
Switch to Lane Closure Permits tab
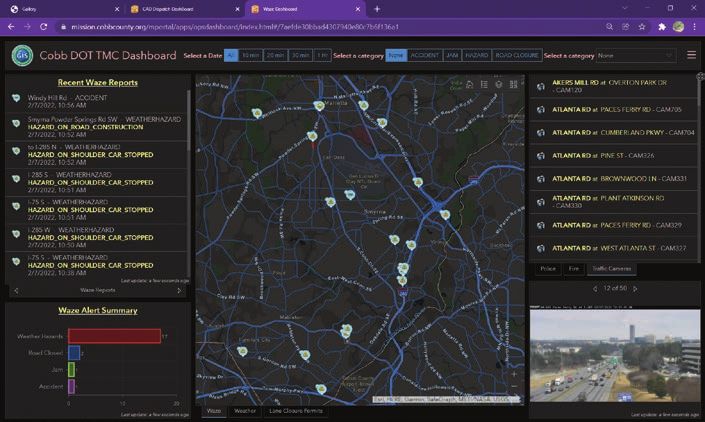coord(295,411)
